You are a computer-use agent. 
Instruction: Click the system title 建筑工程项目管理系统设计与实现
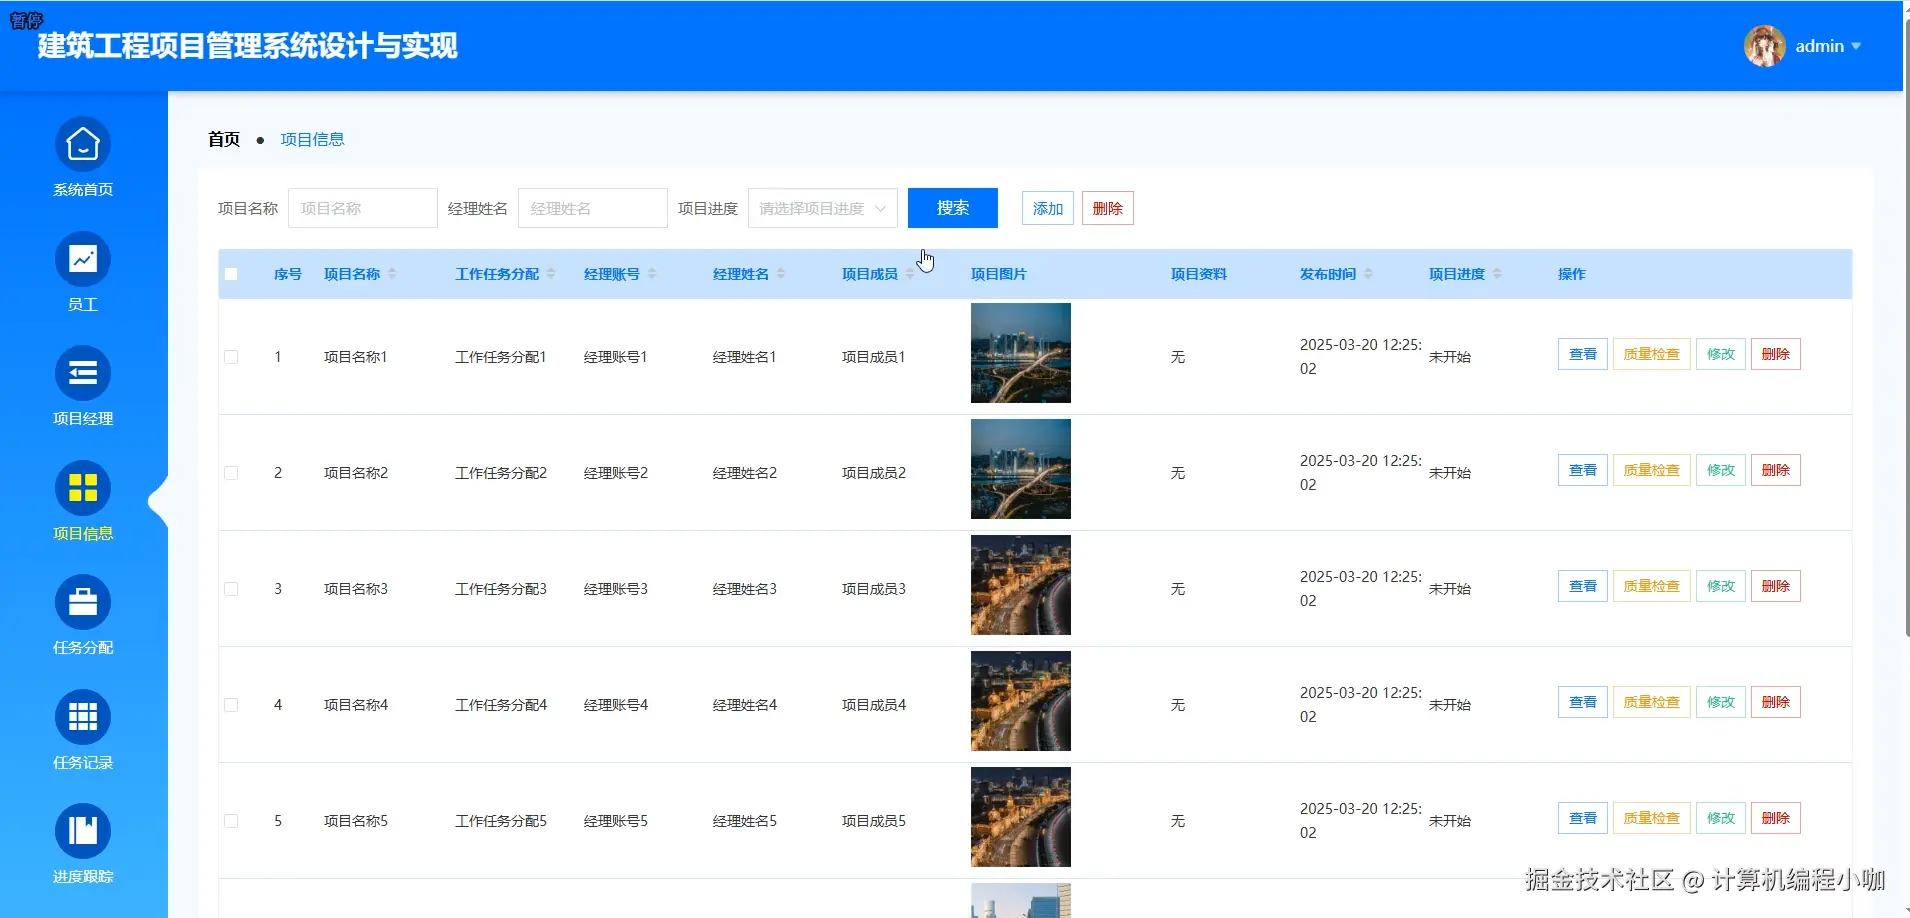tap(248, 46)
